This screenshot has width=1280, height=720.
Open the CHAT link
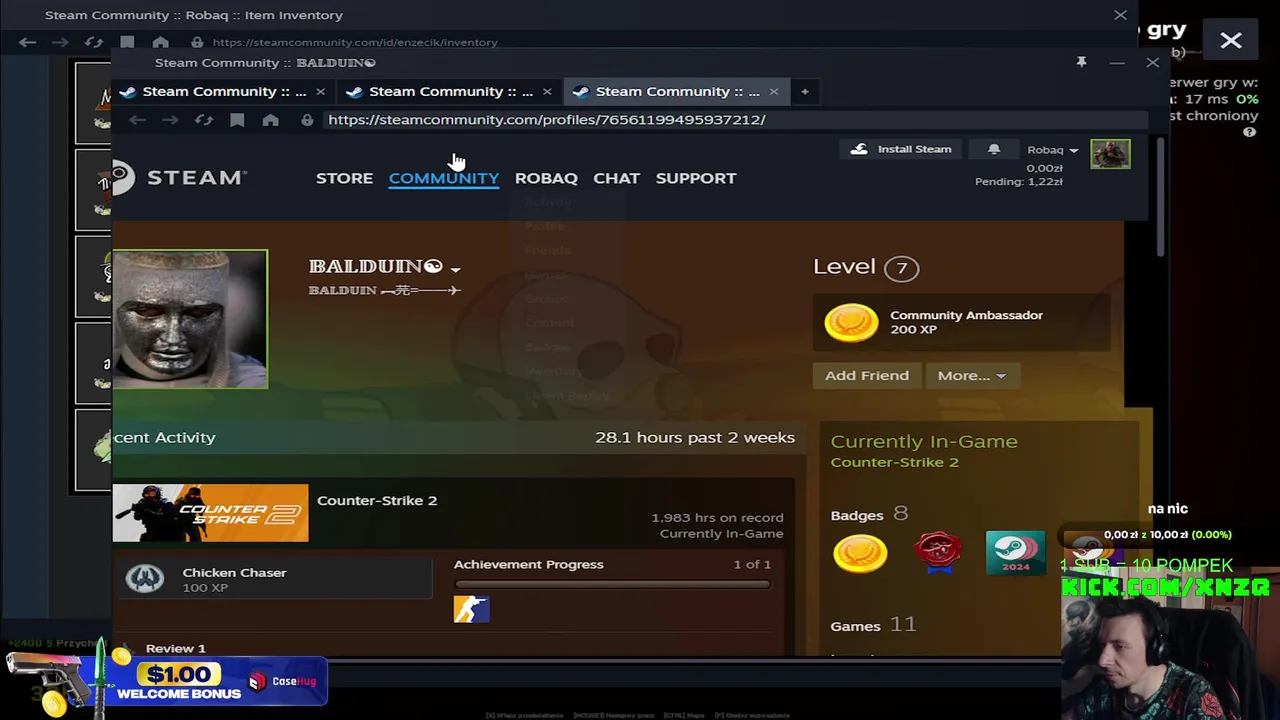616,178
